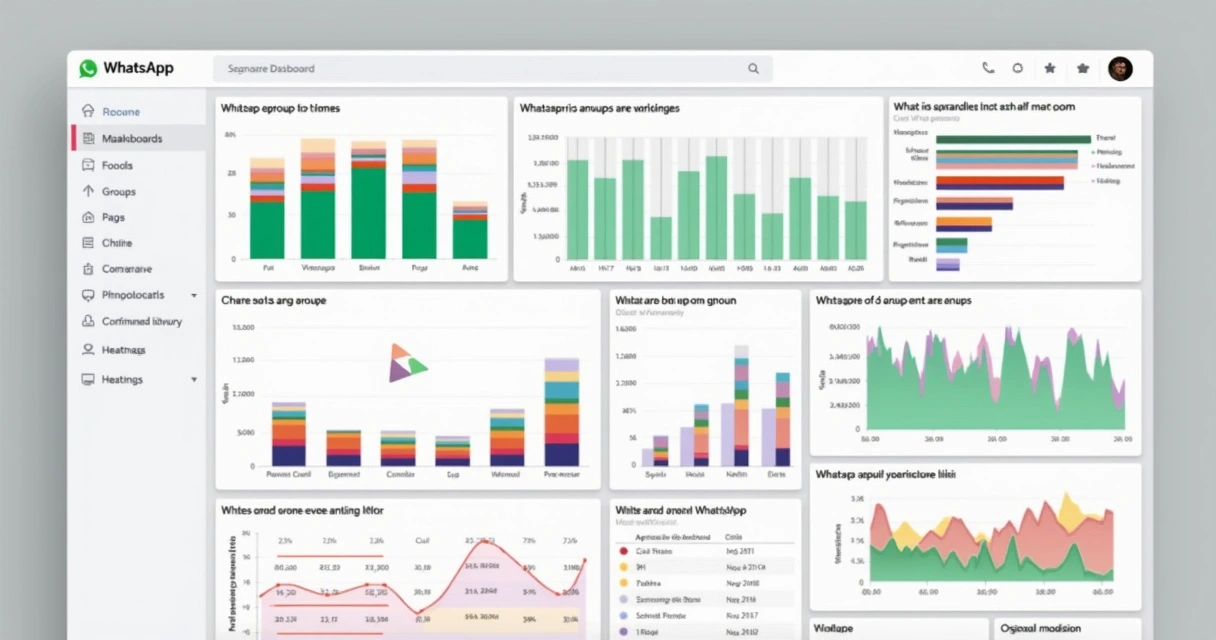
Task: Click the orange legend dot in table's second row
Action: coord(623,566)
